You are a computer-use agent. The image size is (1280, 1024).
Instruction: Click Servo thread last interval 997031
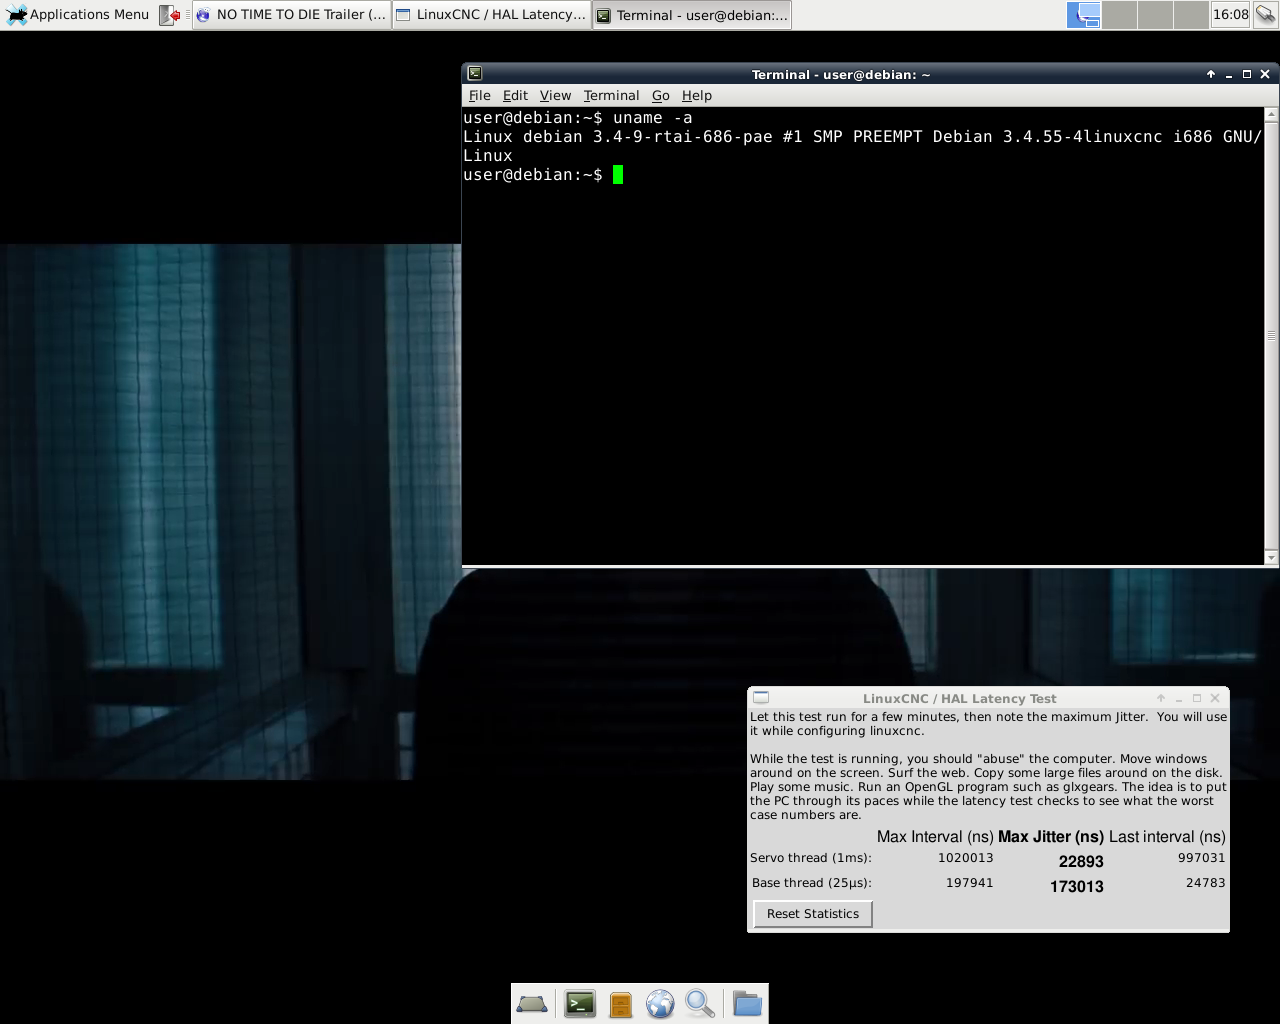[1202, 858]
